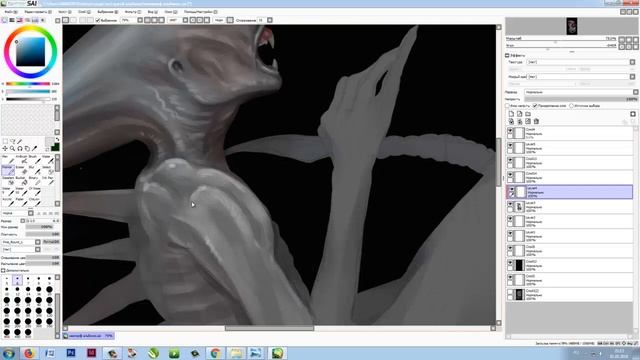Screen dimensions: 640x360
Task: Open the Слой layer menu
Action: [84, 12]
